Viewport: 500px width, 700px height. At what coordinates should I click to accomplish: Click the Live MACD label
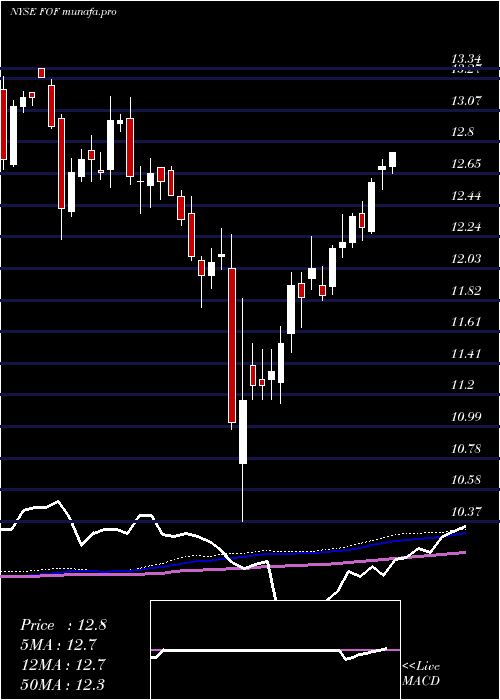click(x=421, y=674)
